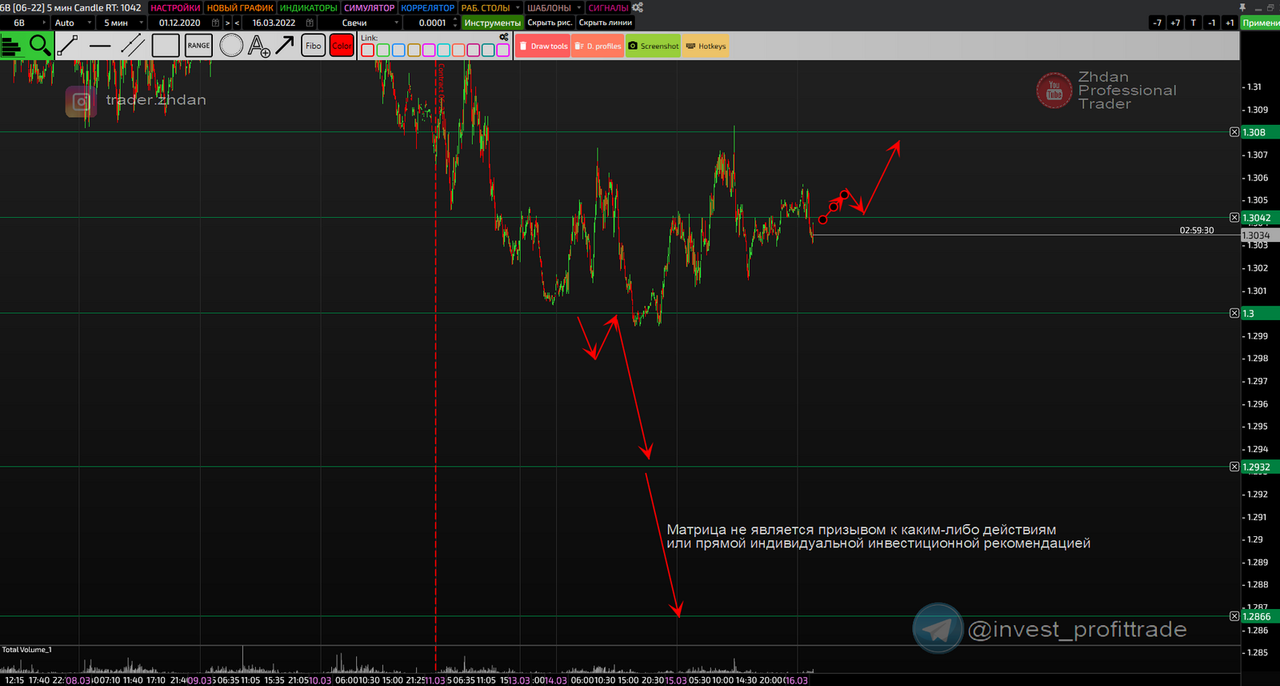This screenshot has height=686, width=1280.
Task: Open the НОВЫЙ ГРАФИК menu
Action: tap(240, 7)
